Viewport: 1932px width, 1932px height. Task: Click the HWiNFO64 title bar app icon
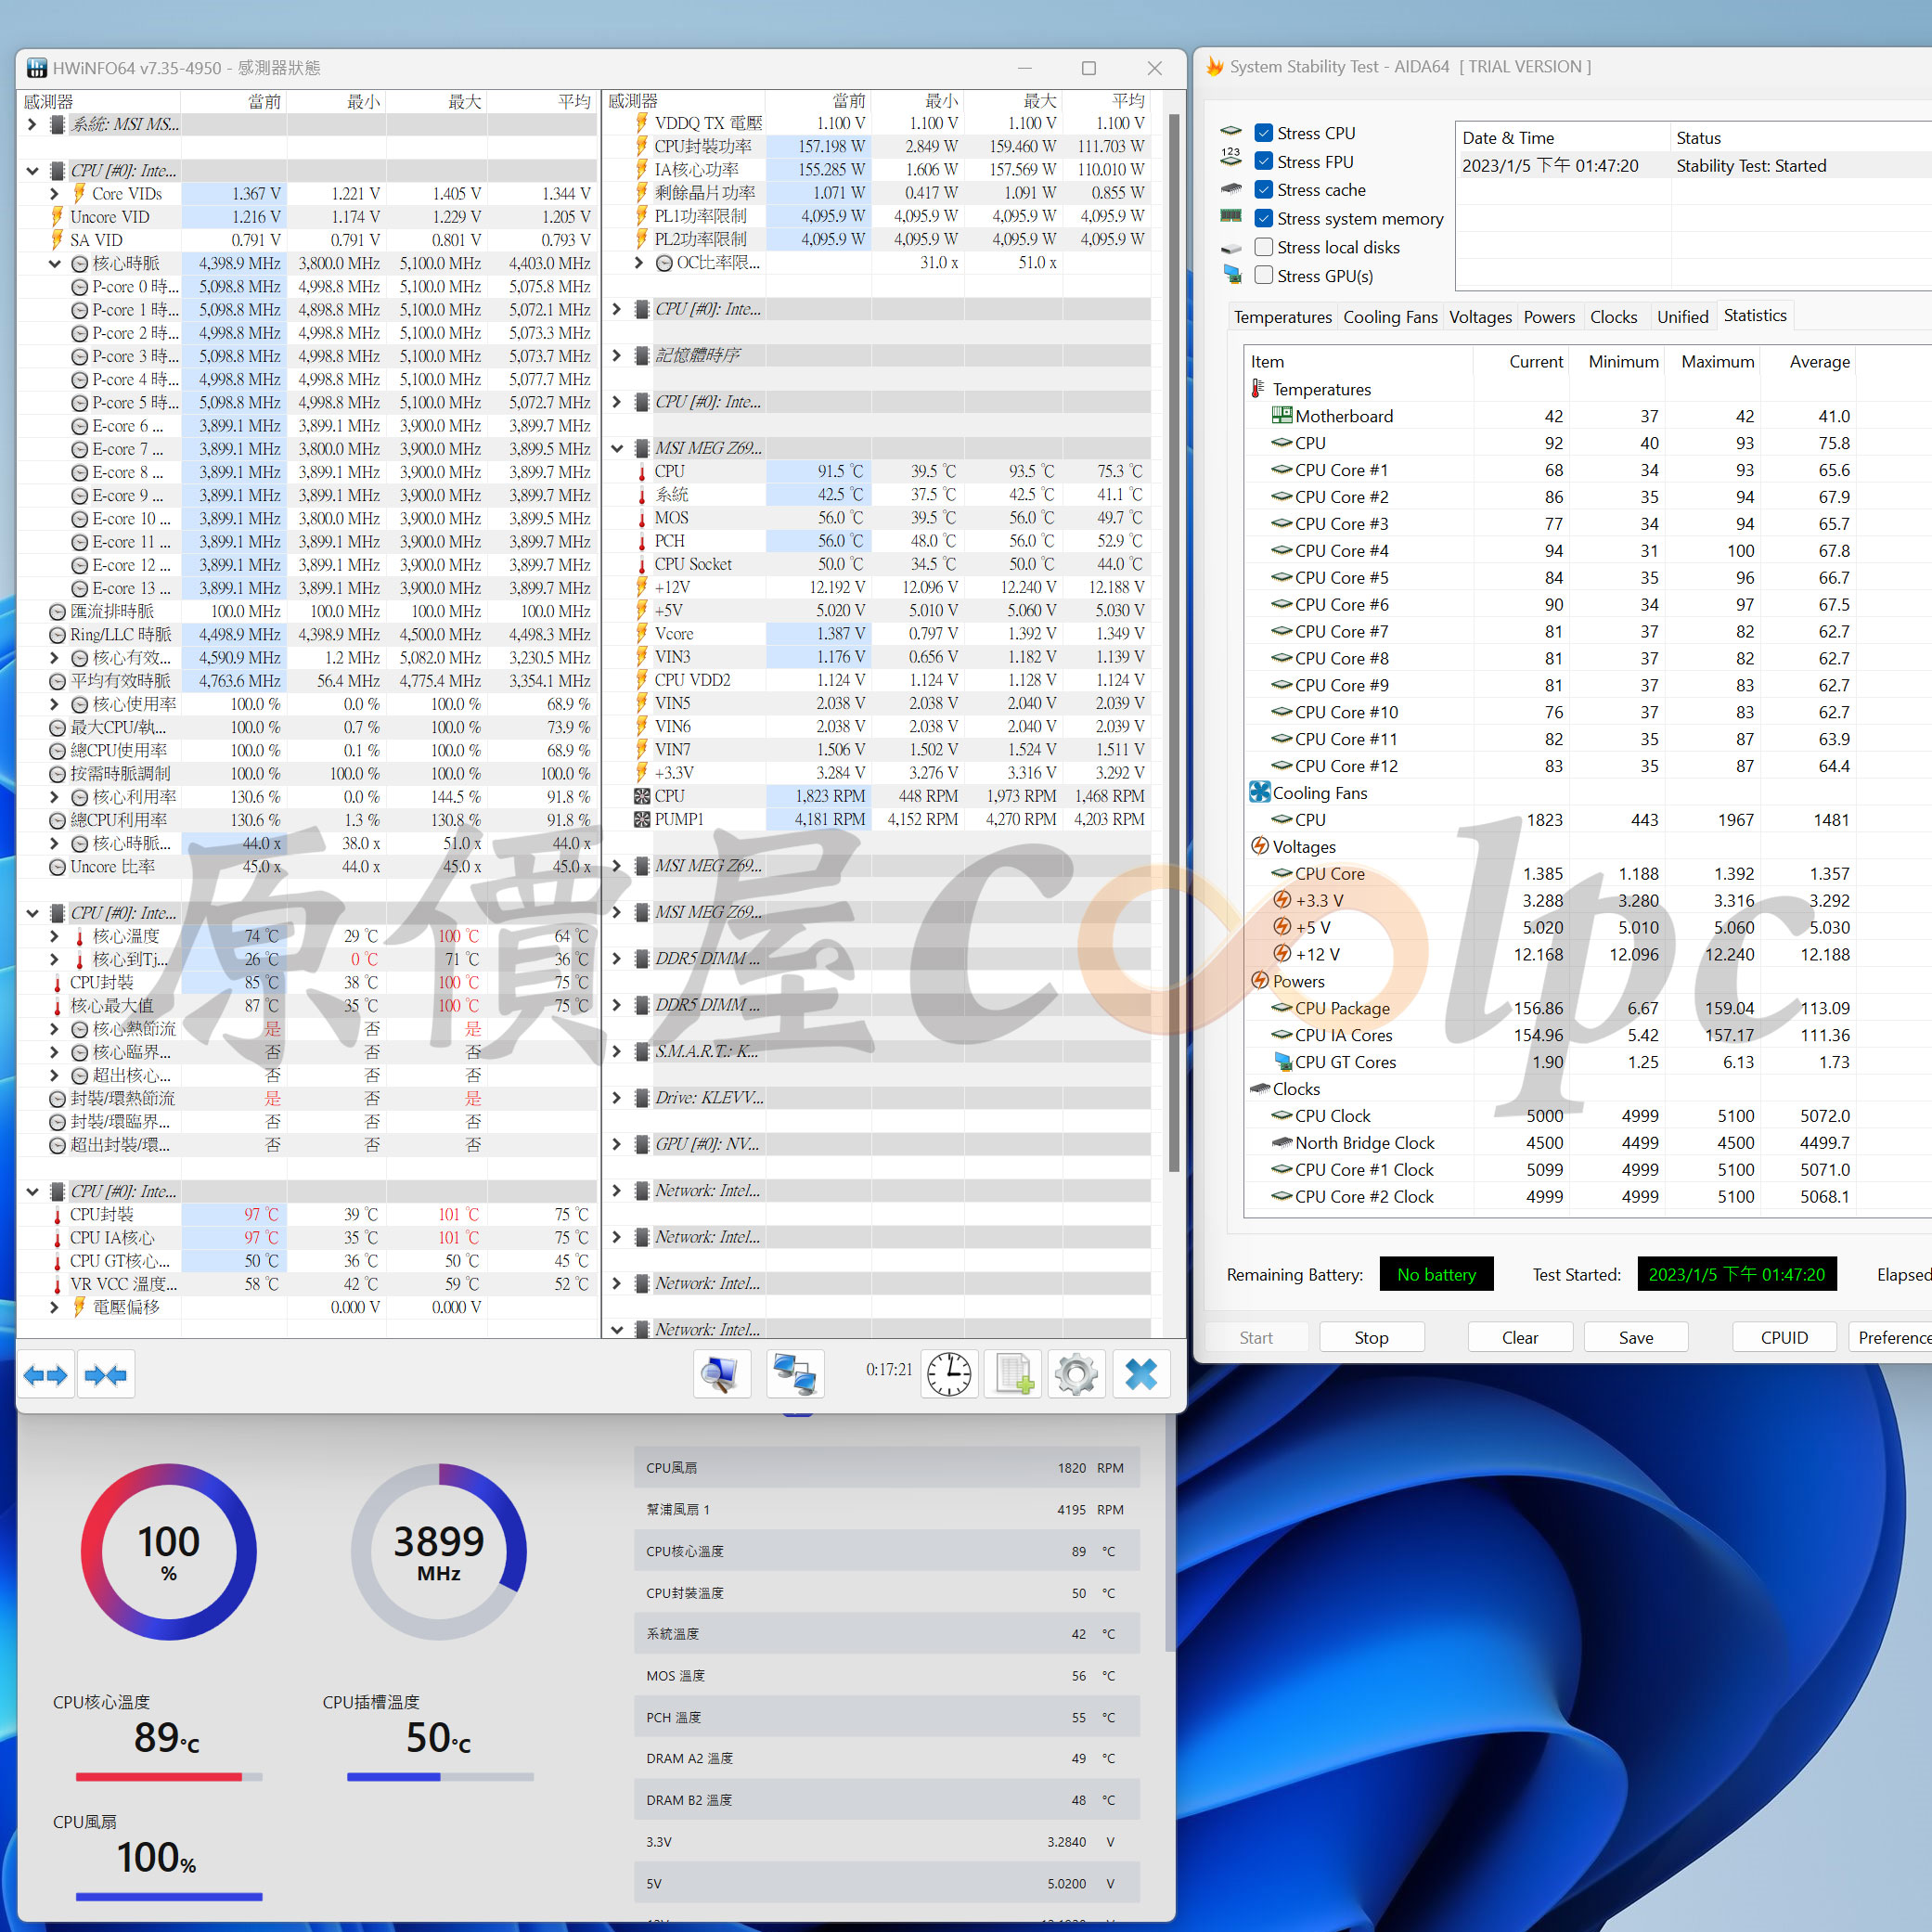click(37, 68)
